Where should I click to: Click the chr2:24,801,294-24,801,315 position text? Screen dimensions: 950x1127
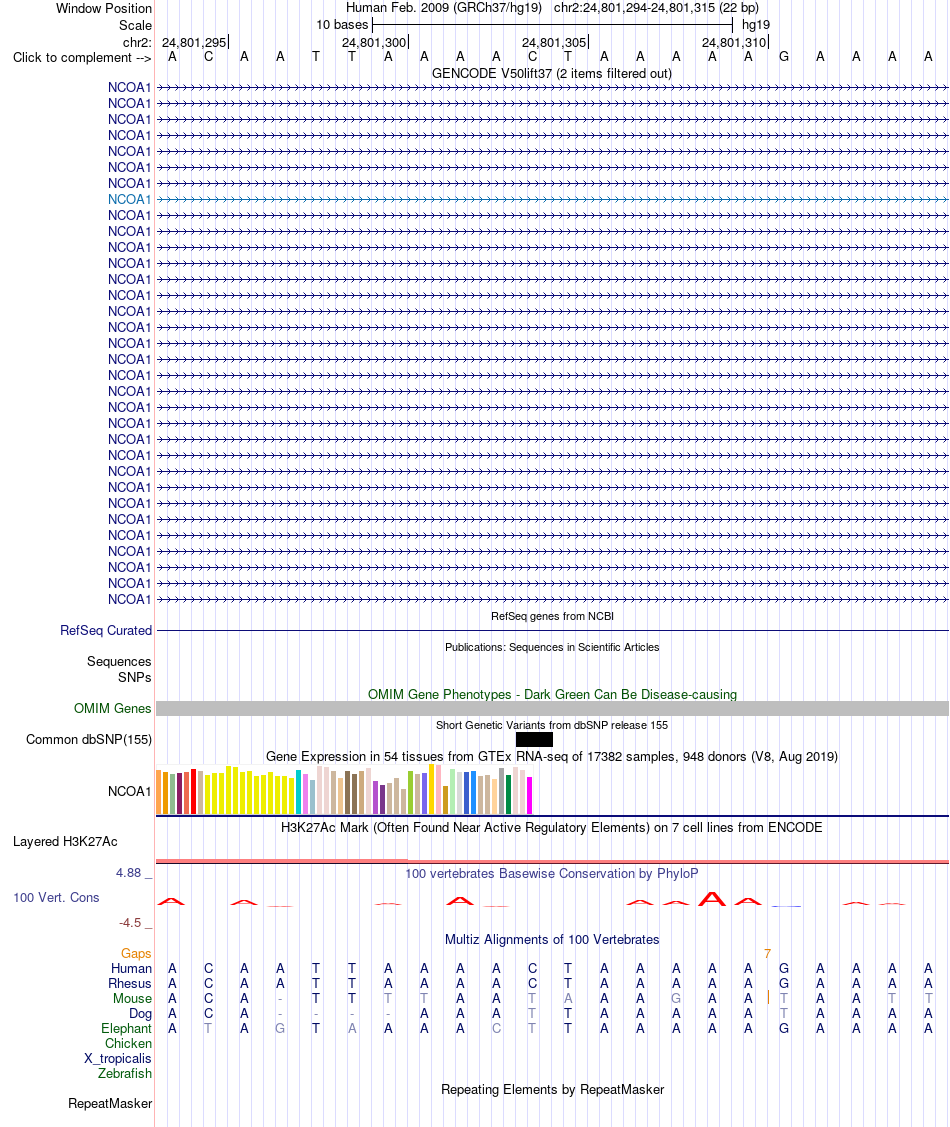(x=656, y=8)
